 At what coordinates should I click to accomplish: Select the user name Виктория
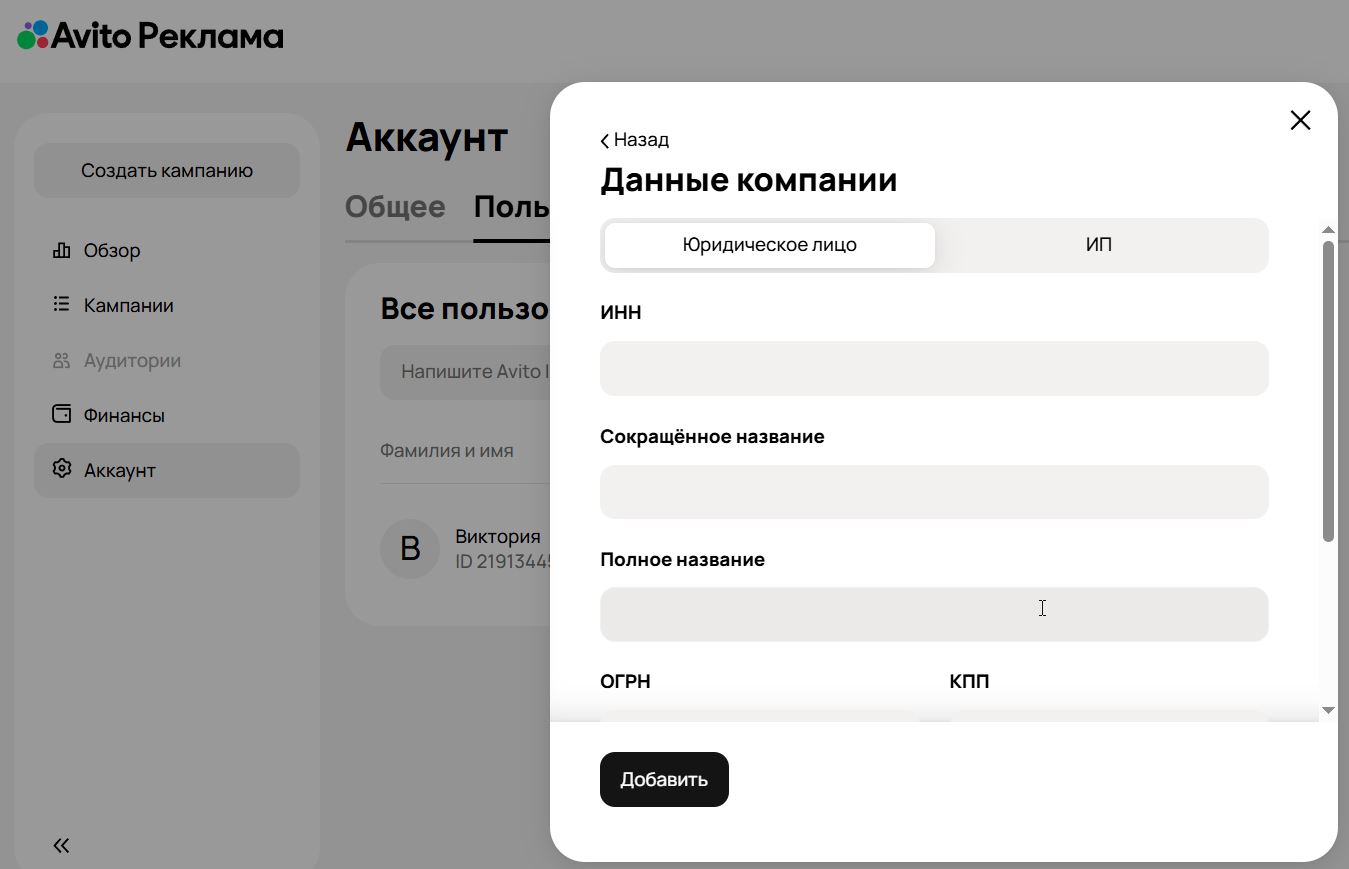tap(498, 537)
